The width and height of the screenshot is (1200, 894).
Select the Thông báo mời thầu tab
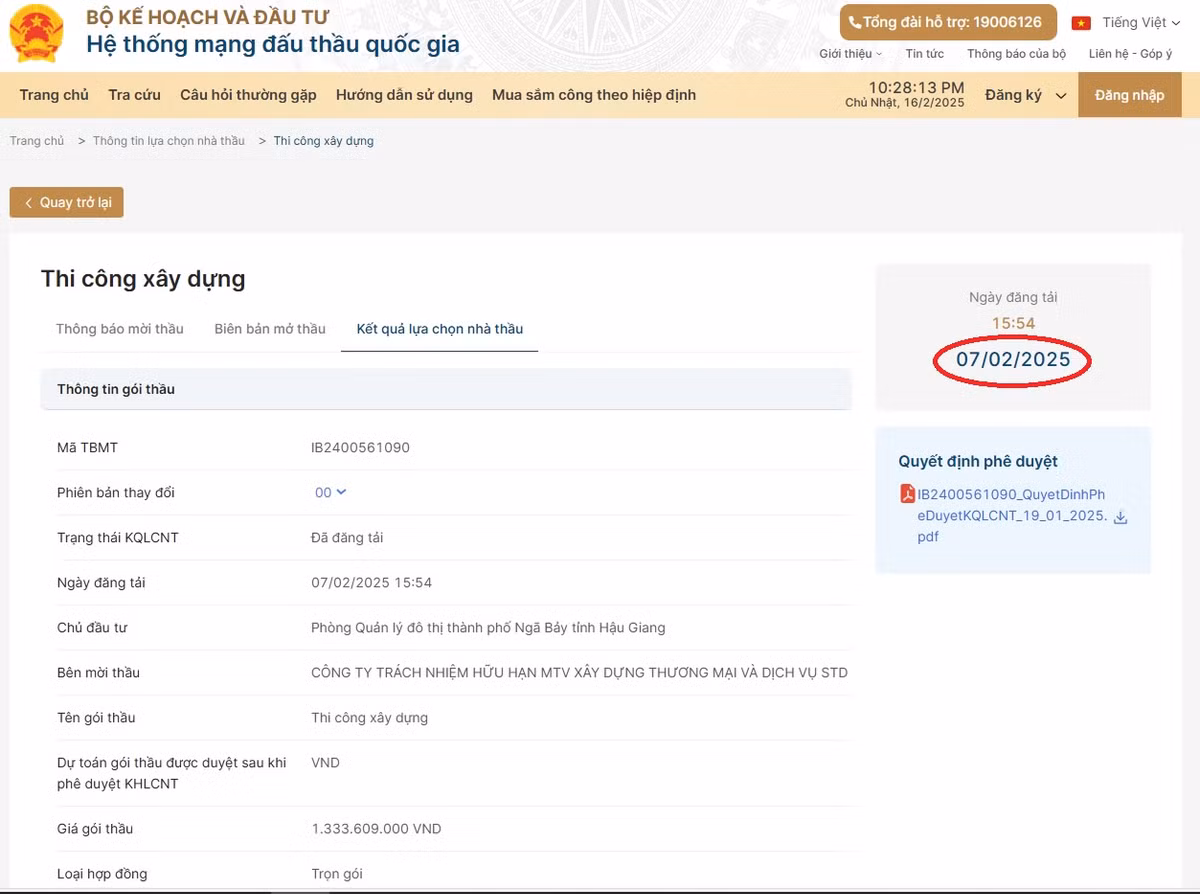119,328
